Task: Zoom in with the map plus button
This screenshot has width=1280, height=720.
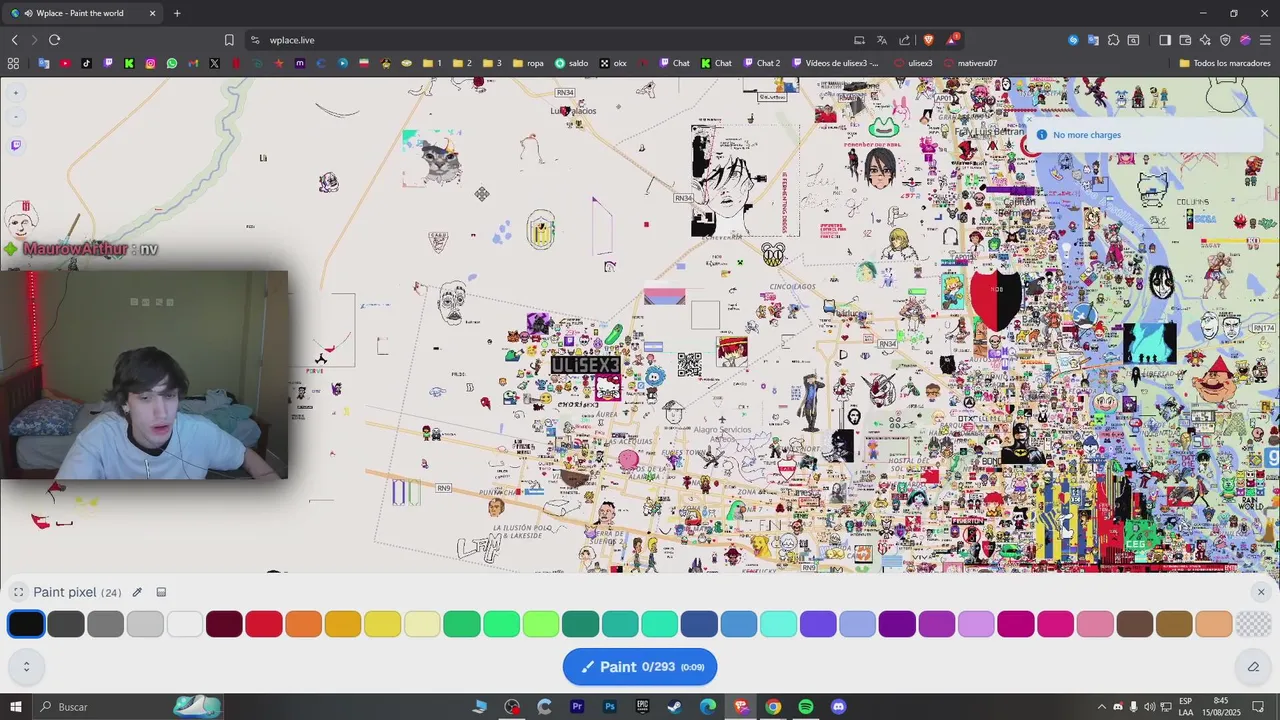Action: click(16, 93)
